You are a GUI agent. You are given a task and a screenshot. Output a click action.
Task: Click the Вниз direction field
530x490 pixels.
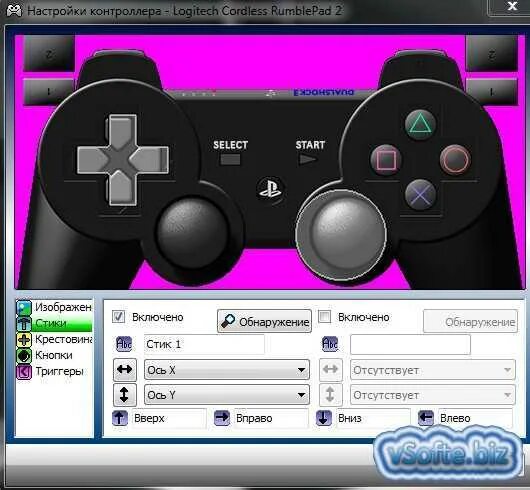click(373, 418)
